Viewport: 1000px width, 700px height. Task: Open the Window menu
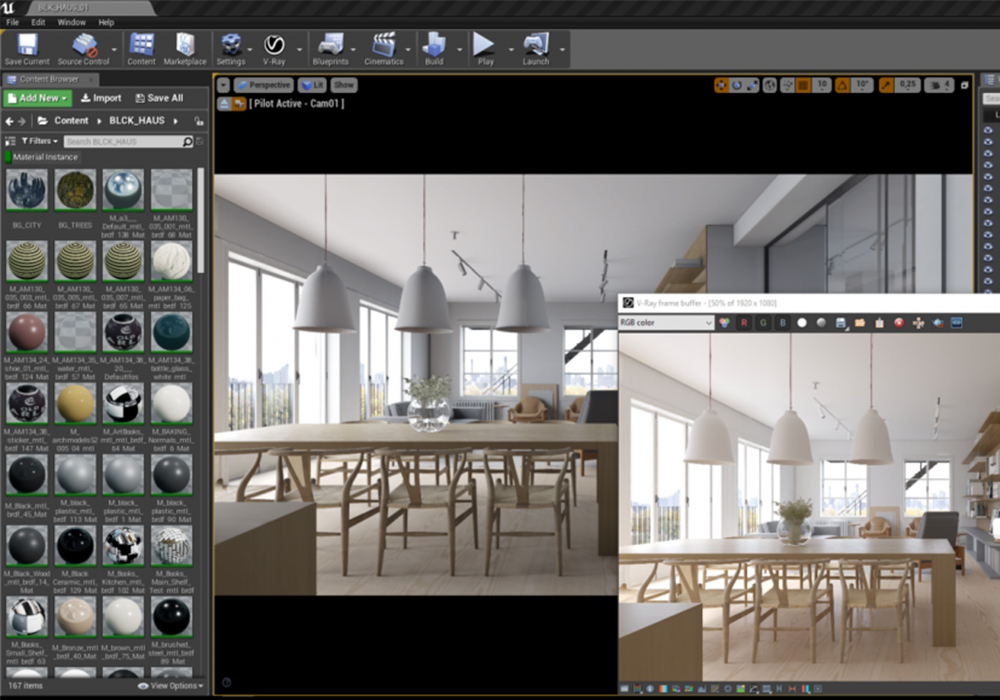click(71, 21)
